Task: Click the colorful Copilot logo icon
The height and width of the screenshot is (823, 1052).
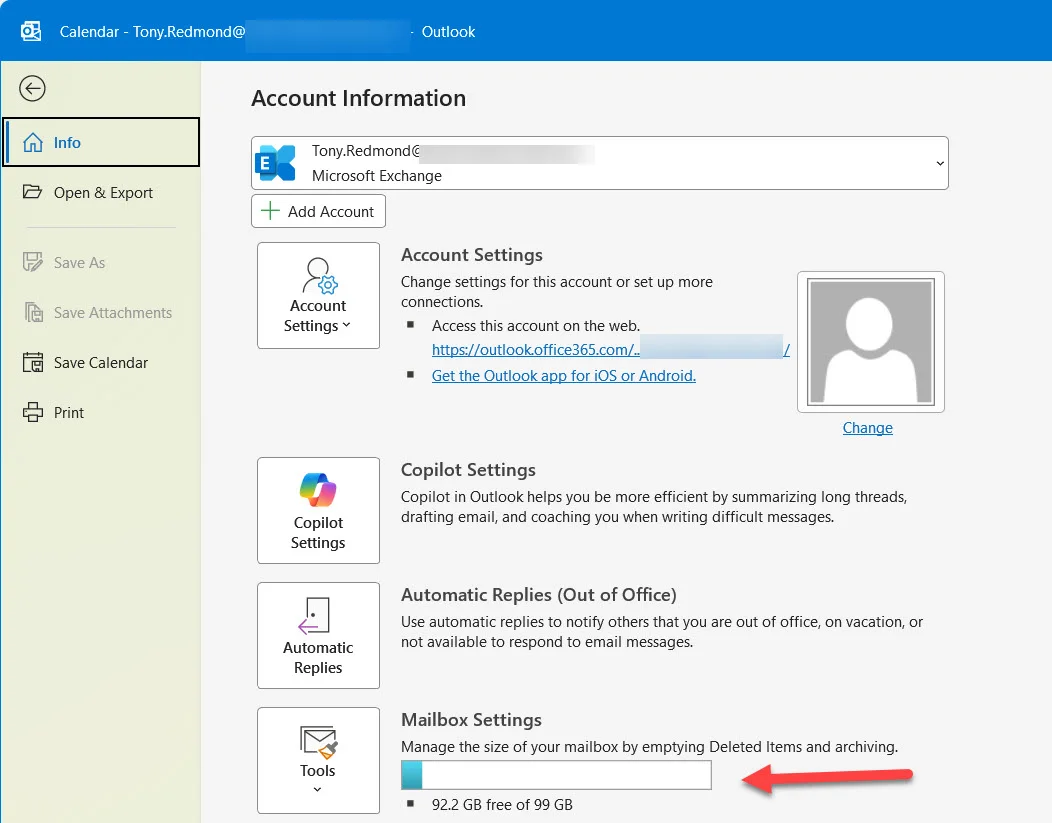Action: (x=318, y=490)
